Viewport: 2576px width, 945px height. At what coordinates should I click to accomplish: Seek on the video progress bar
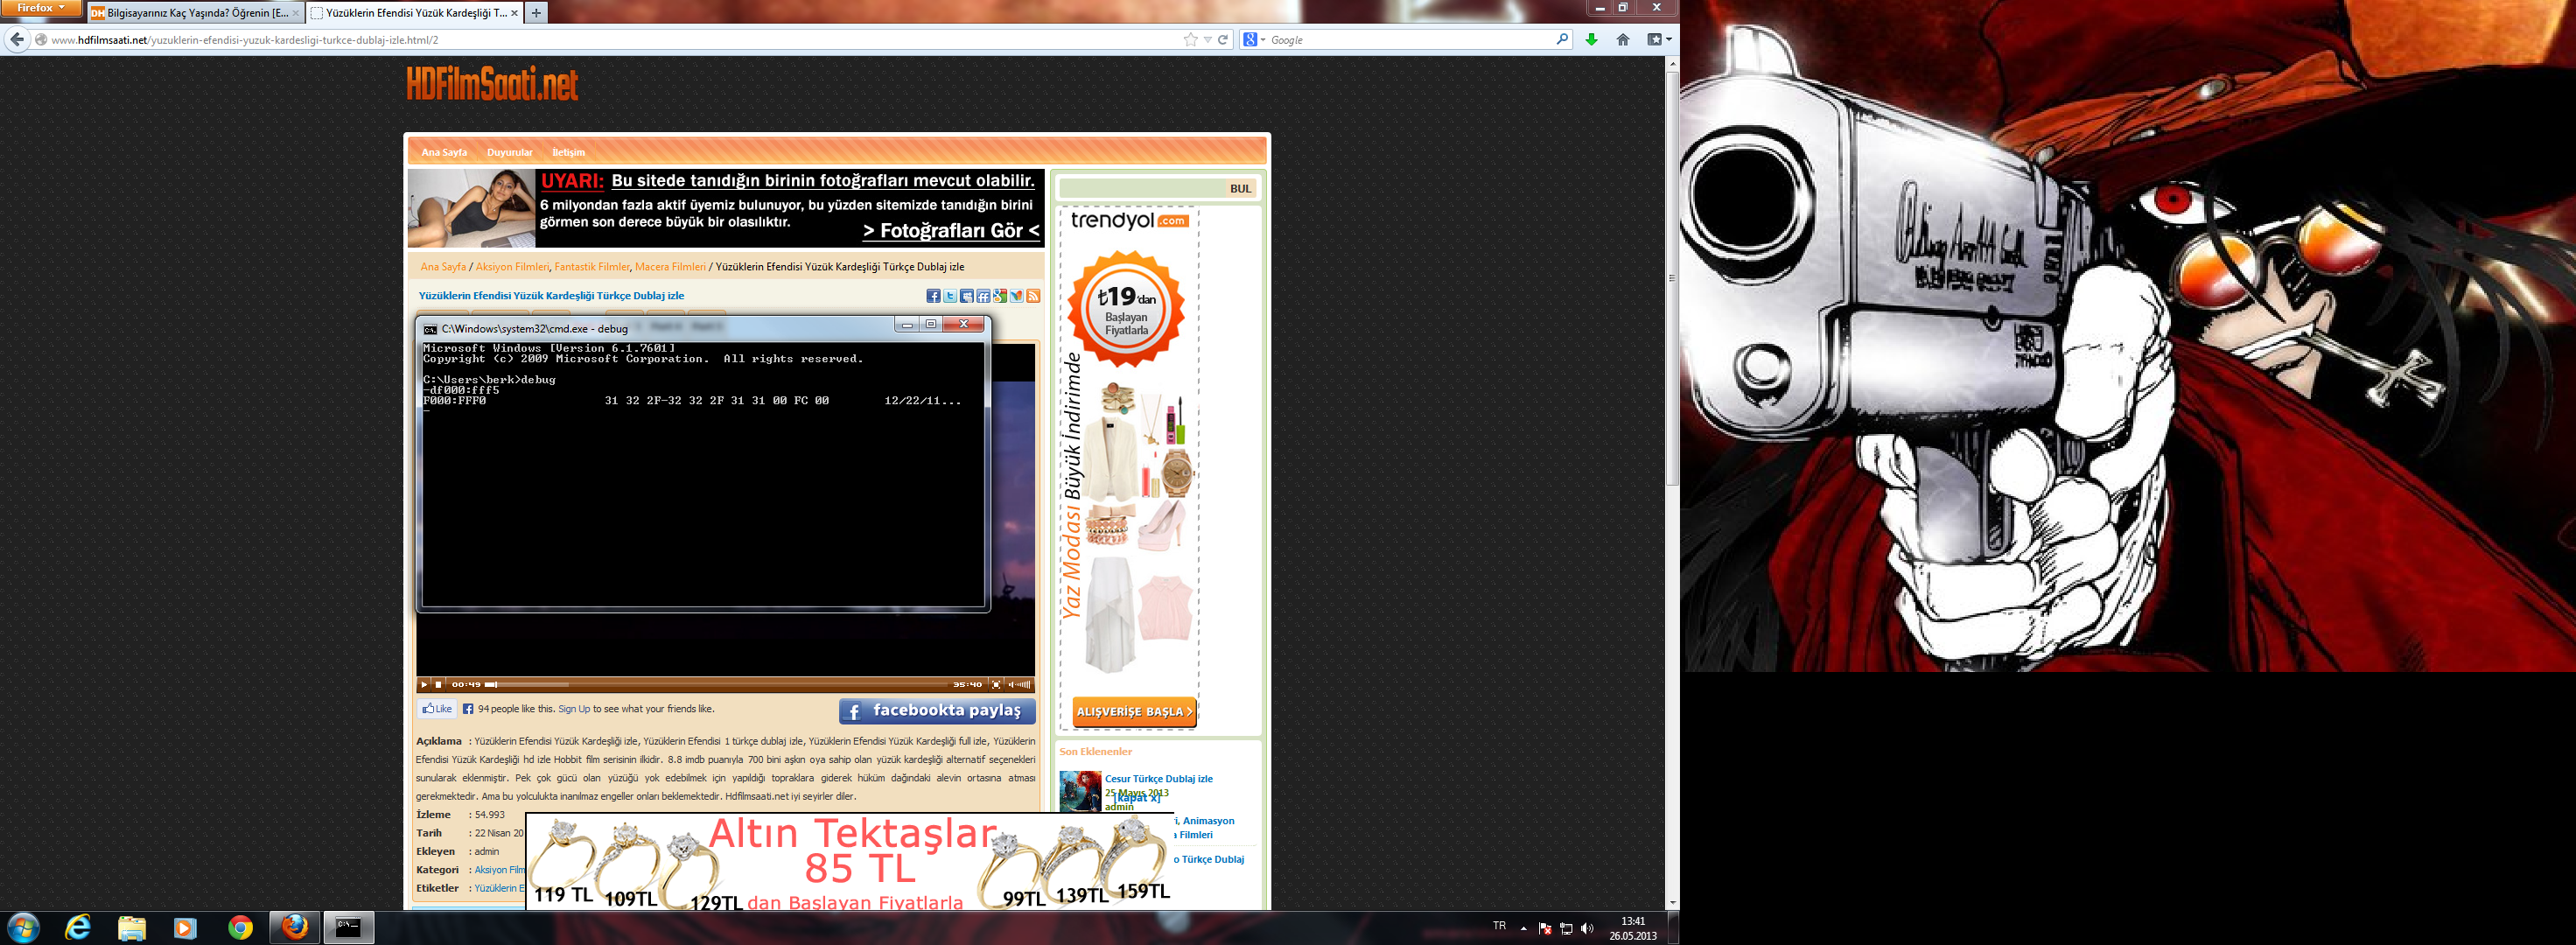click(716, 685)
